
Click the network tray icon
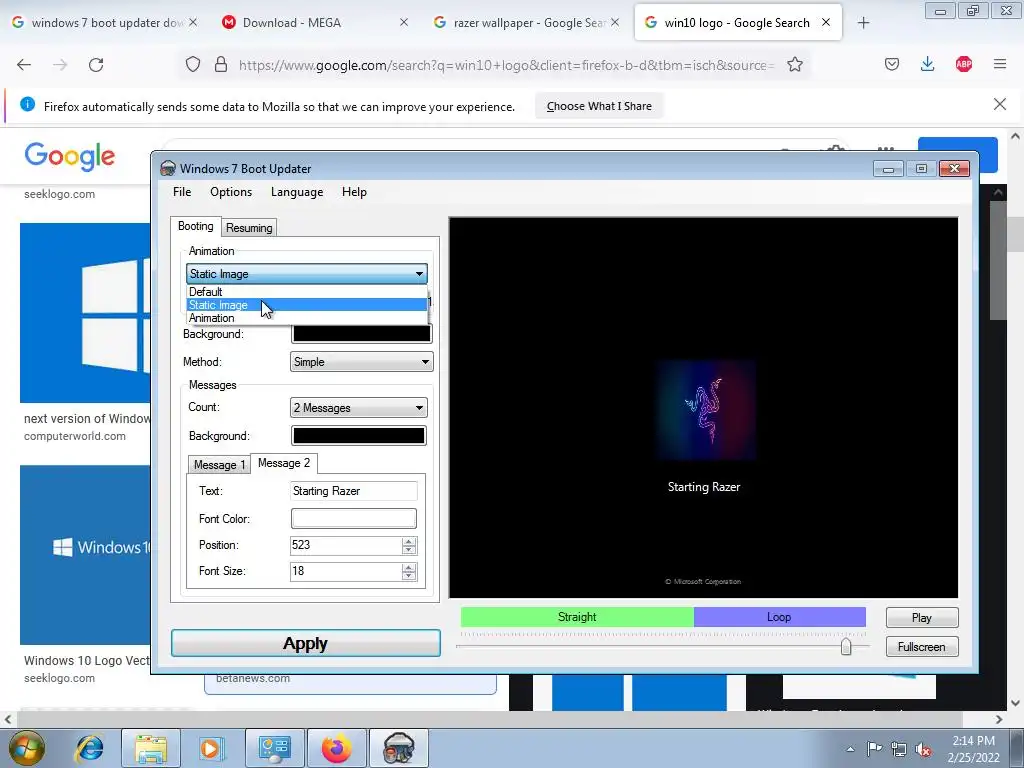(x=899, y=749)
